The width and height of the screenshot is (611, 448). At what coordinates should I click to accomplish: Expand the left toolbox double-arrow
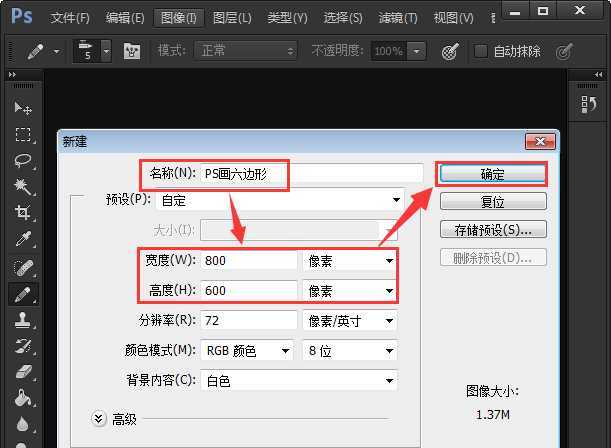pos(12,74)
